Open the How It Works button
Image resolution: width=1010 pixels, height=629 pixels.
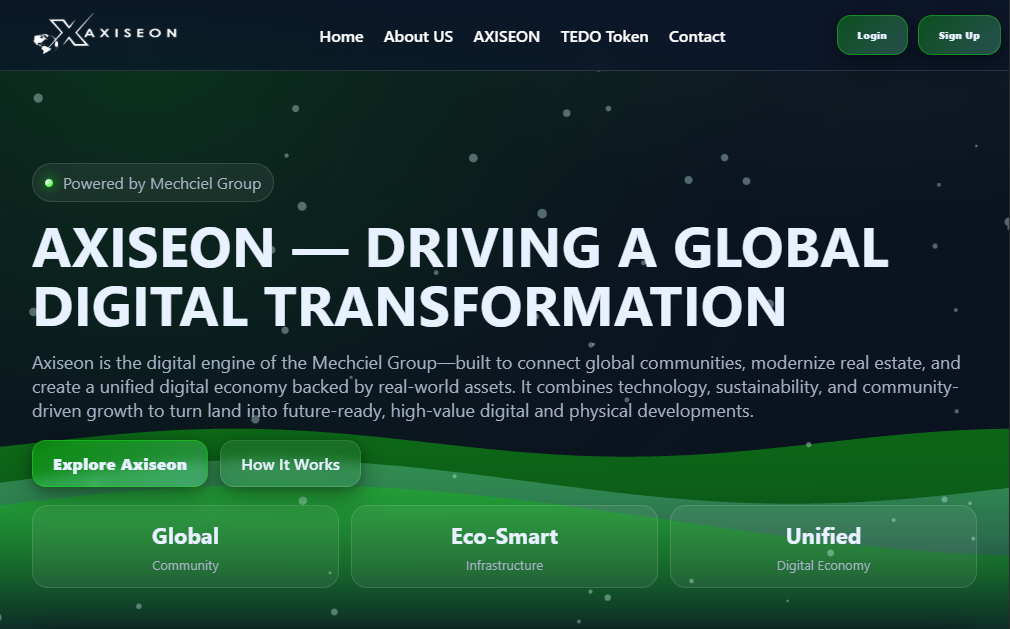[290, 464]
